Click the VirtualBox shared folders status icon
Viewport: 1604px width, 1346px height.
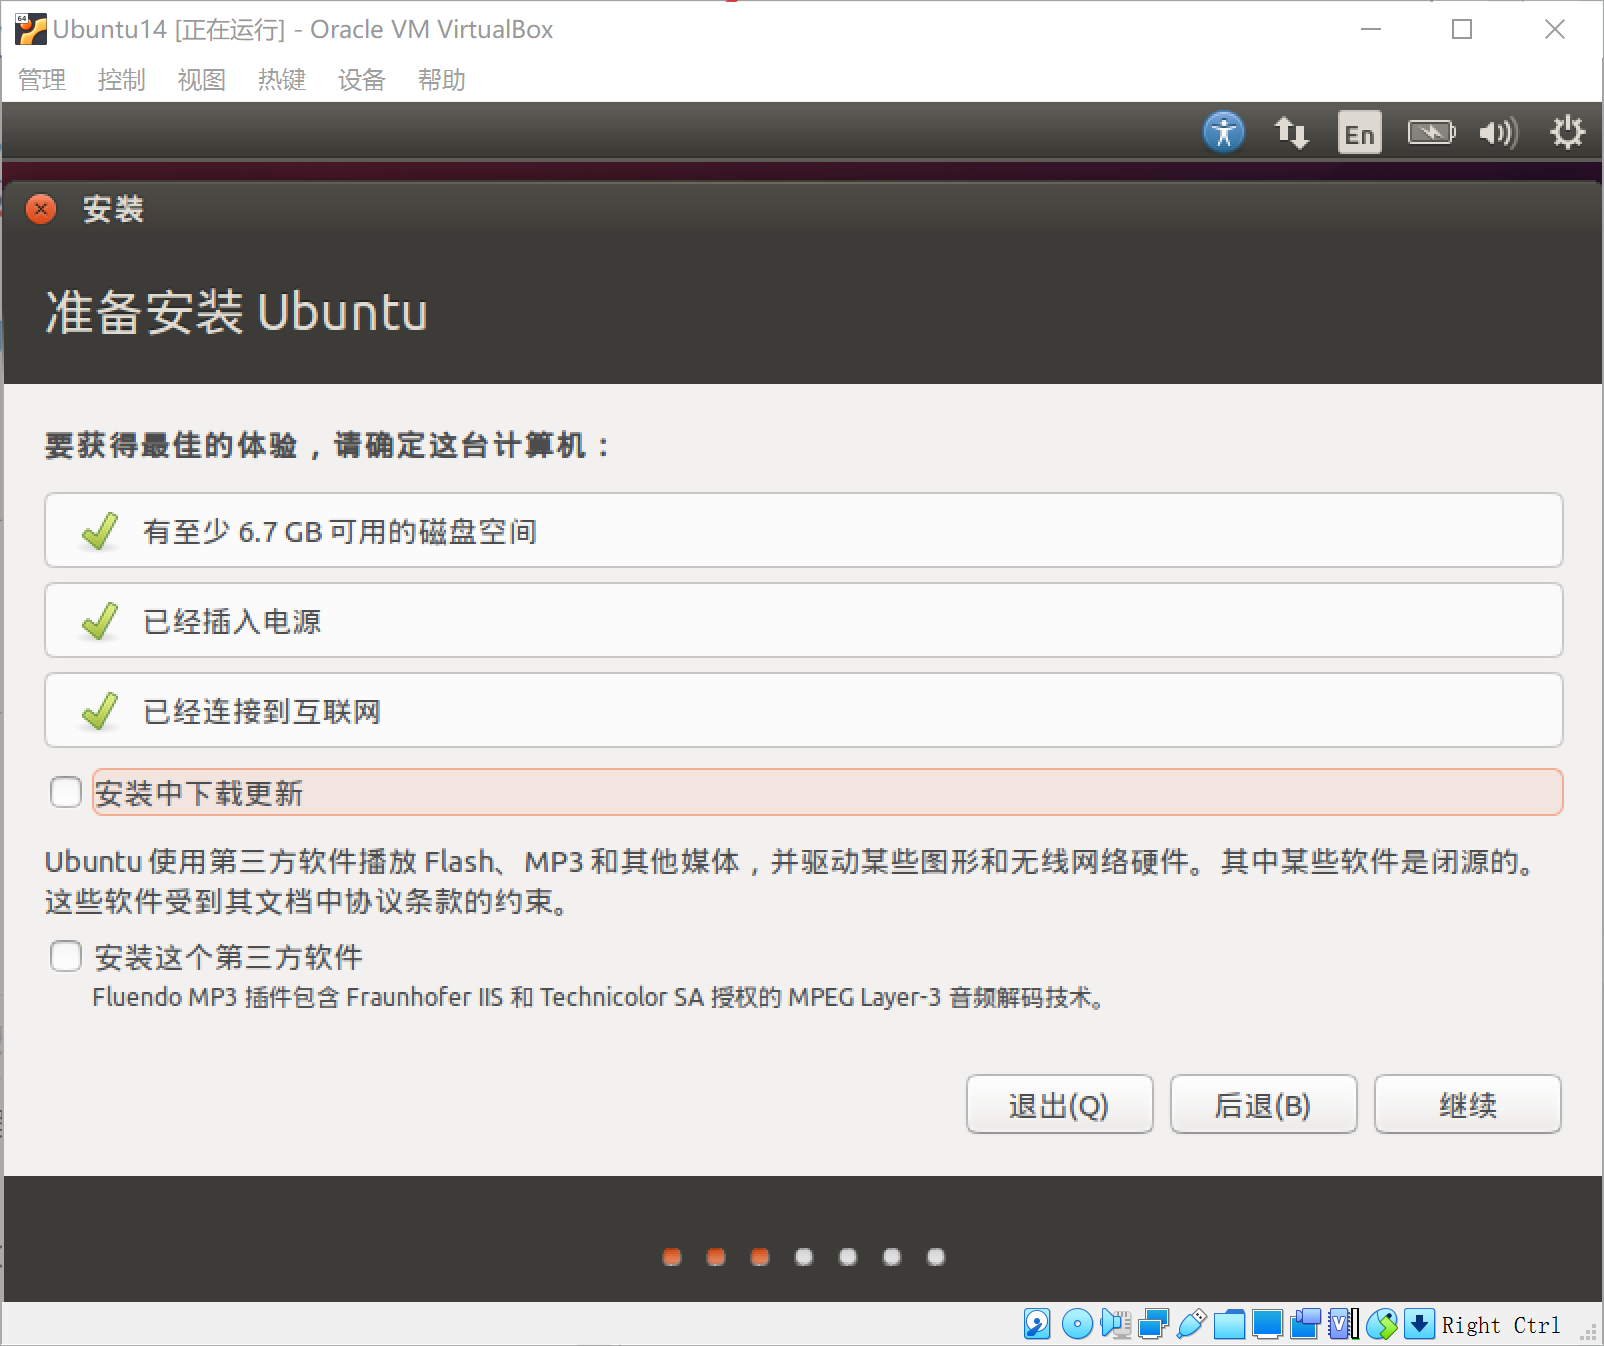point(1229,1324)
